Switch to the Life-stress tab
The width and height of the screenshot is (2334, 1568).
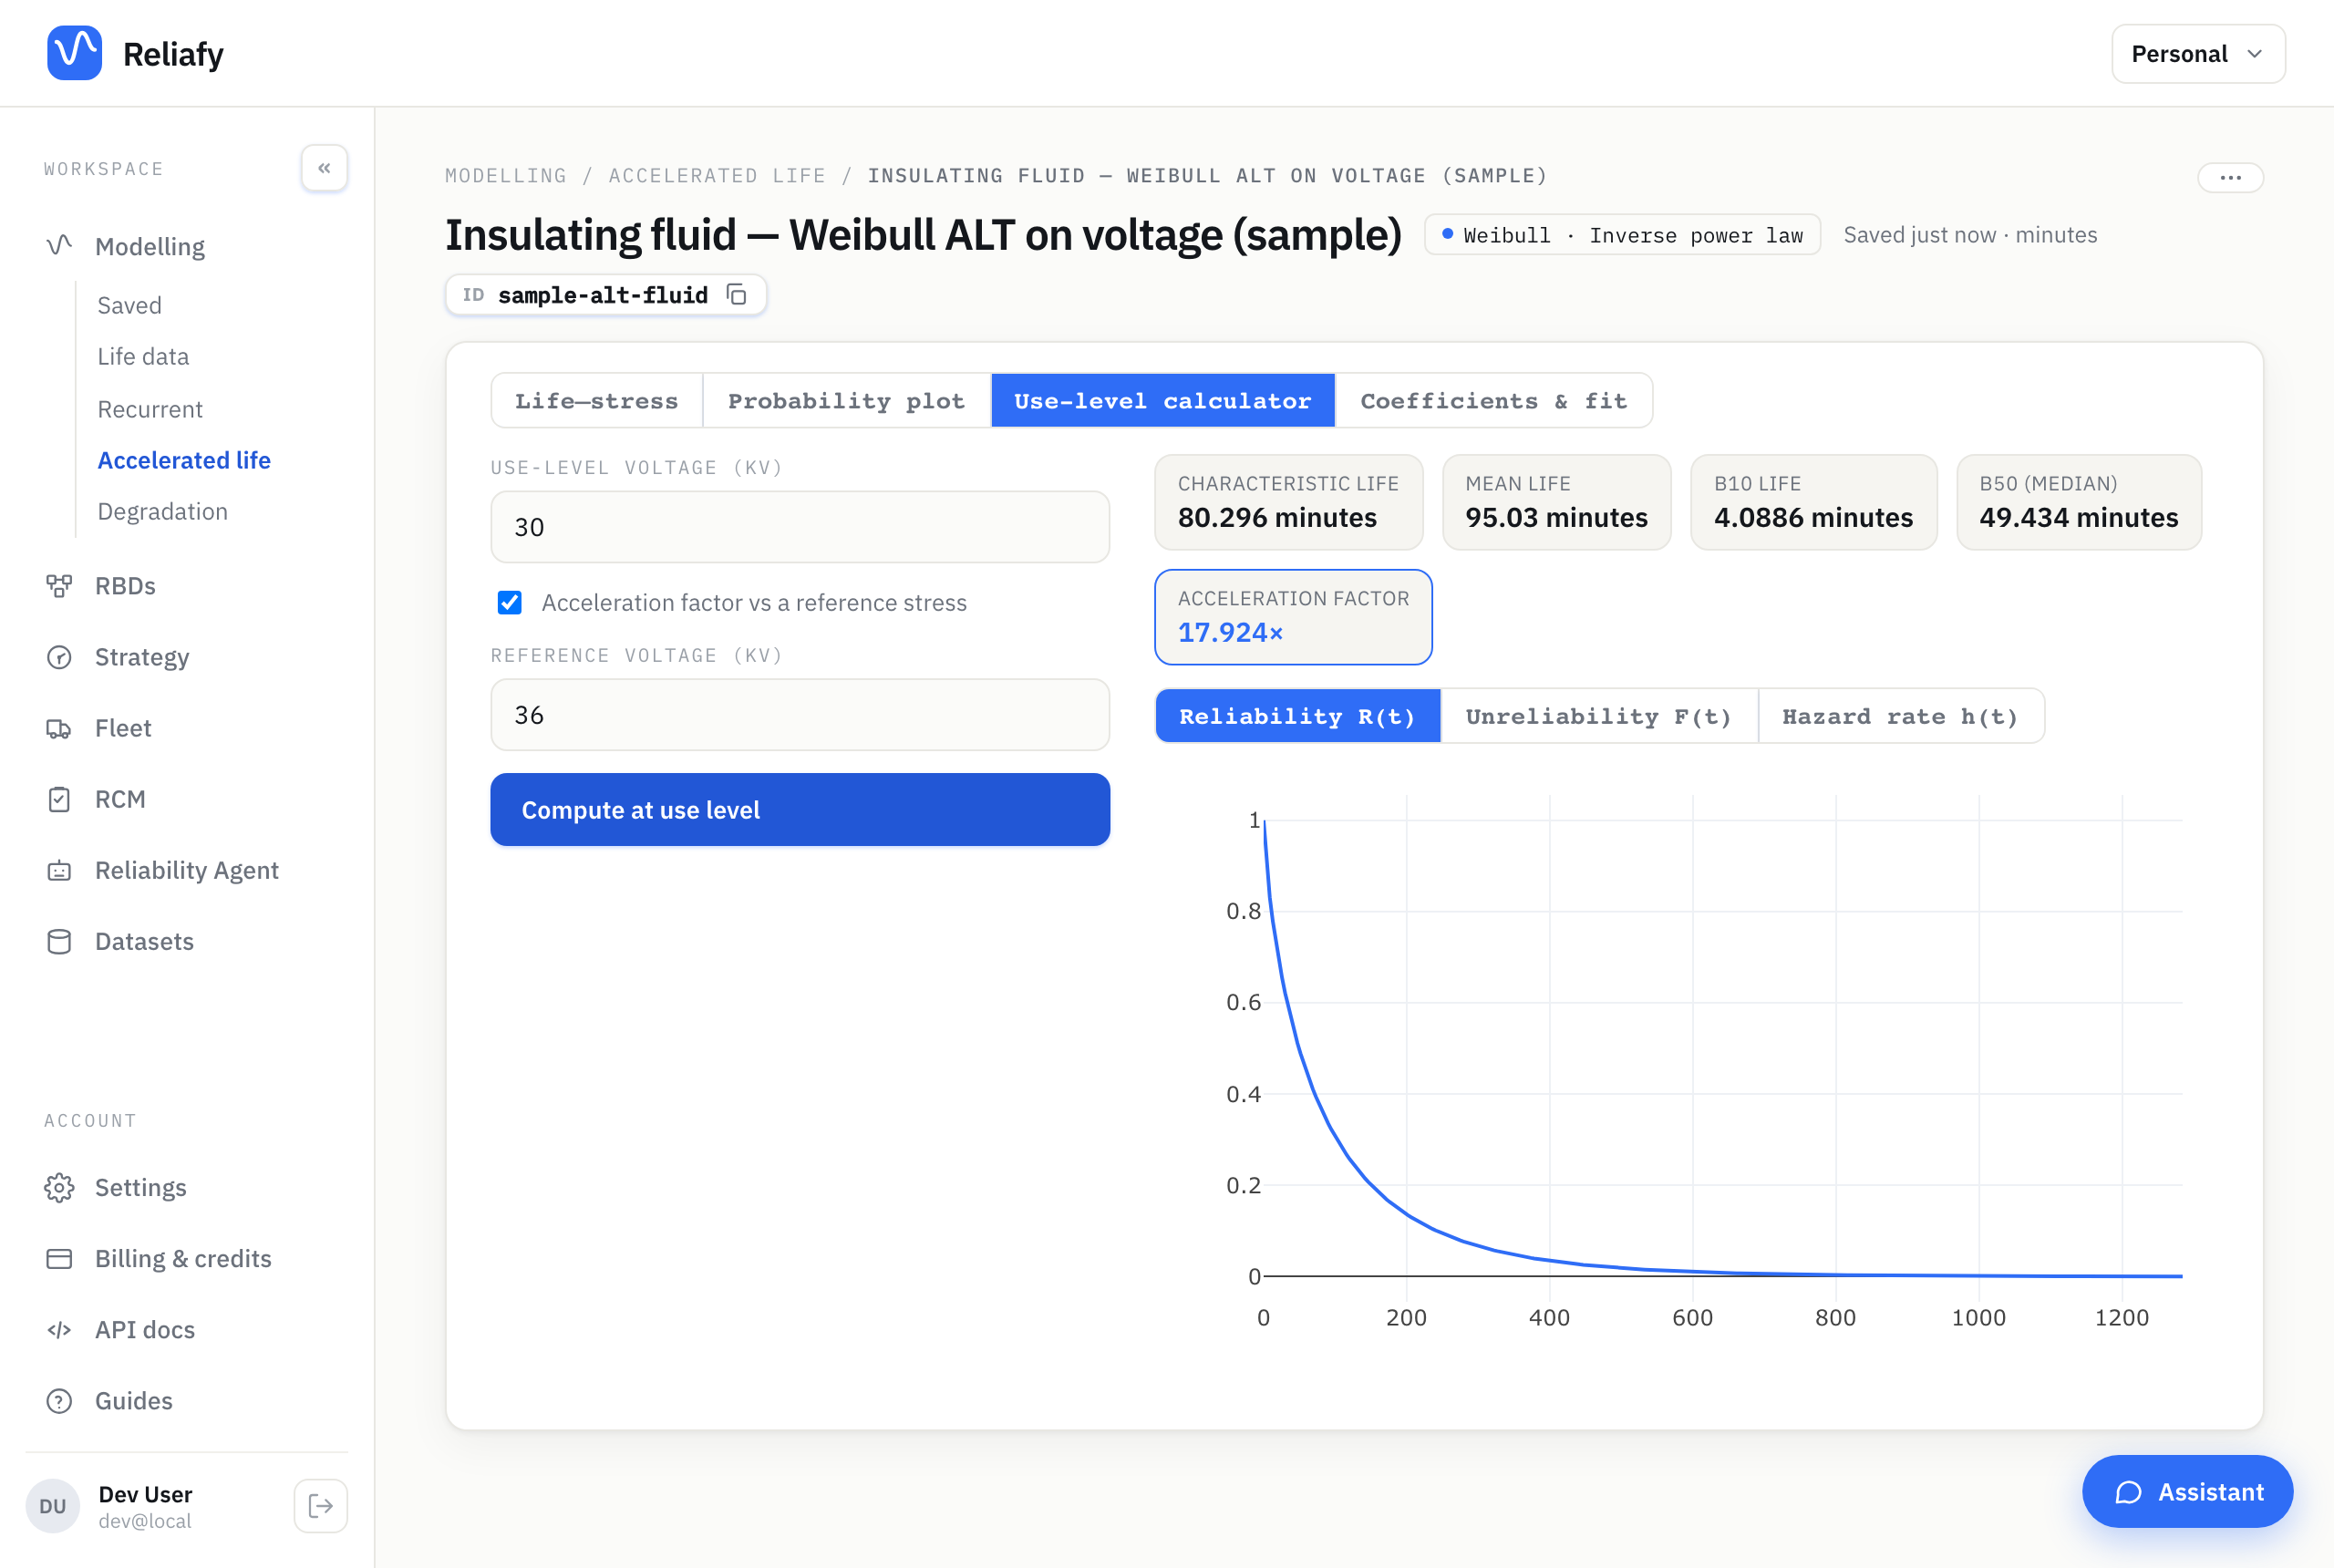tap(597, 401)
